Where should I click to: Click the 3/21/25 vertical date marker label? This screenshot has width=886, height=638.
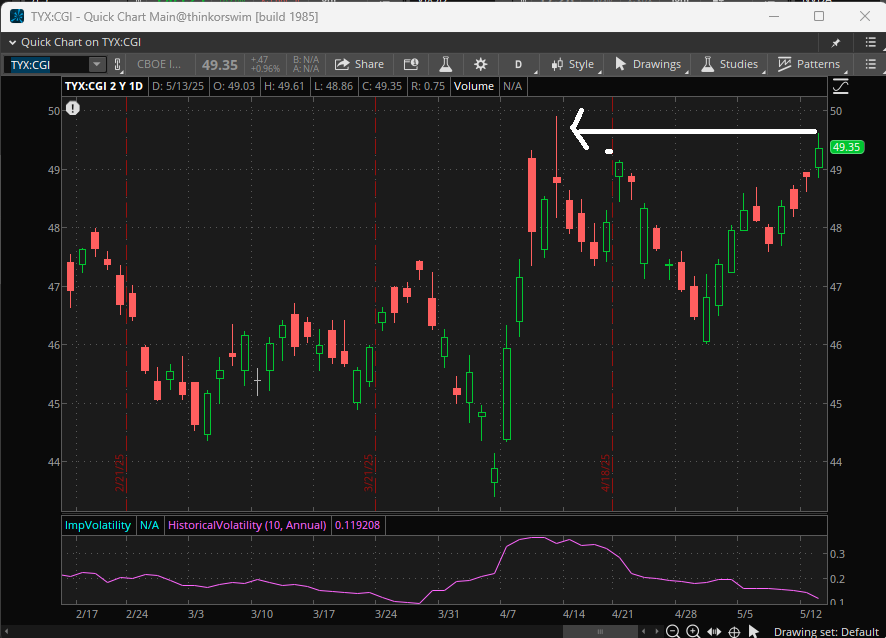point(369,473)
